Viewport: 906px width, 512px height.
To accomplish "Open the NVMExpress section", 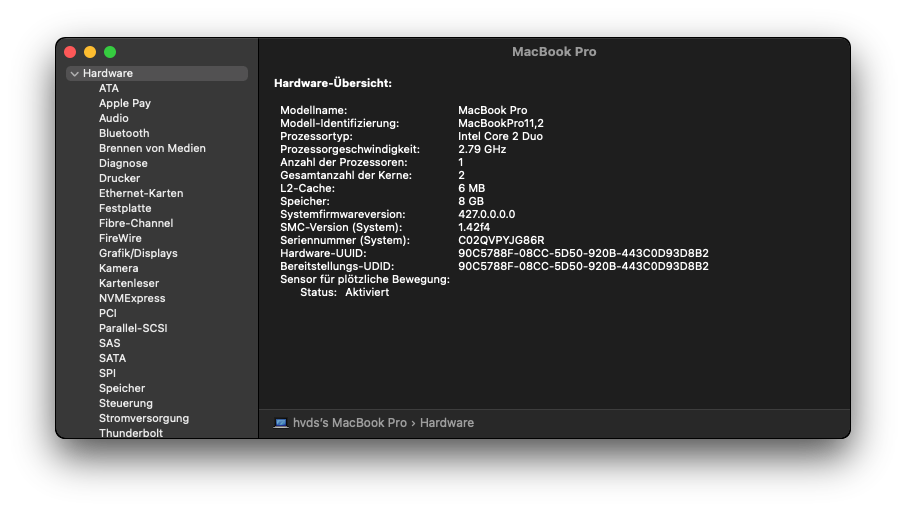I will (x=132, y=299).
